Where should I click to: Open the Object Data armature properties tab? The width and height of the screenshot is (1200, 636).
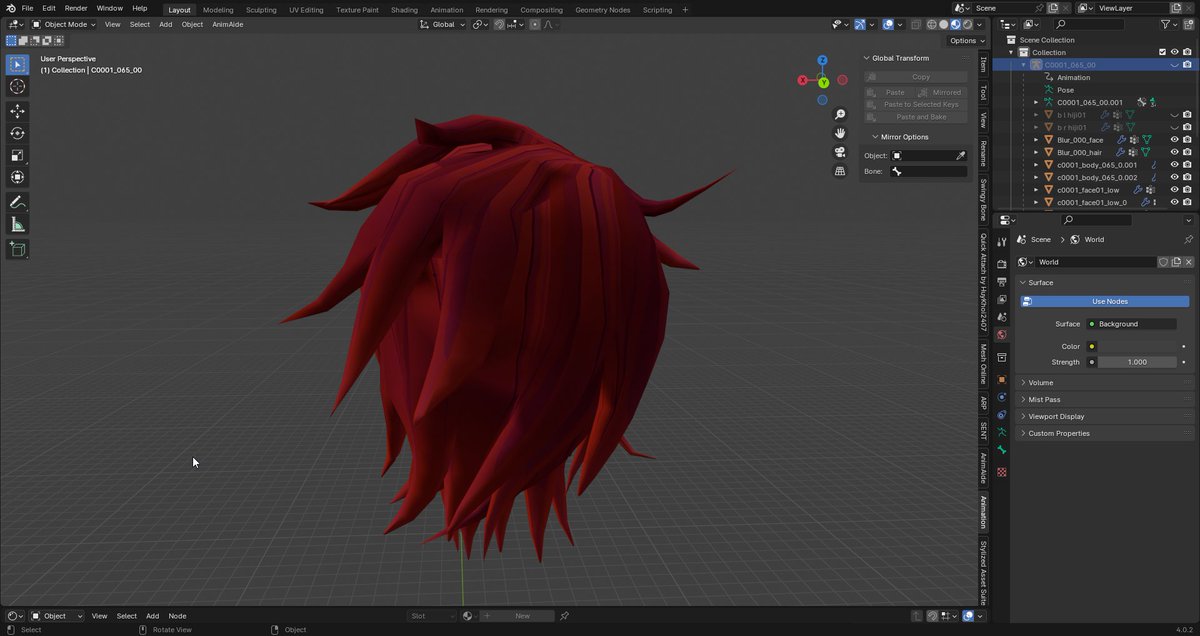1001,432
